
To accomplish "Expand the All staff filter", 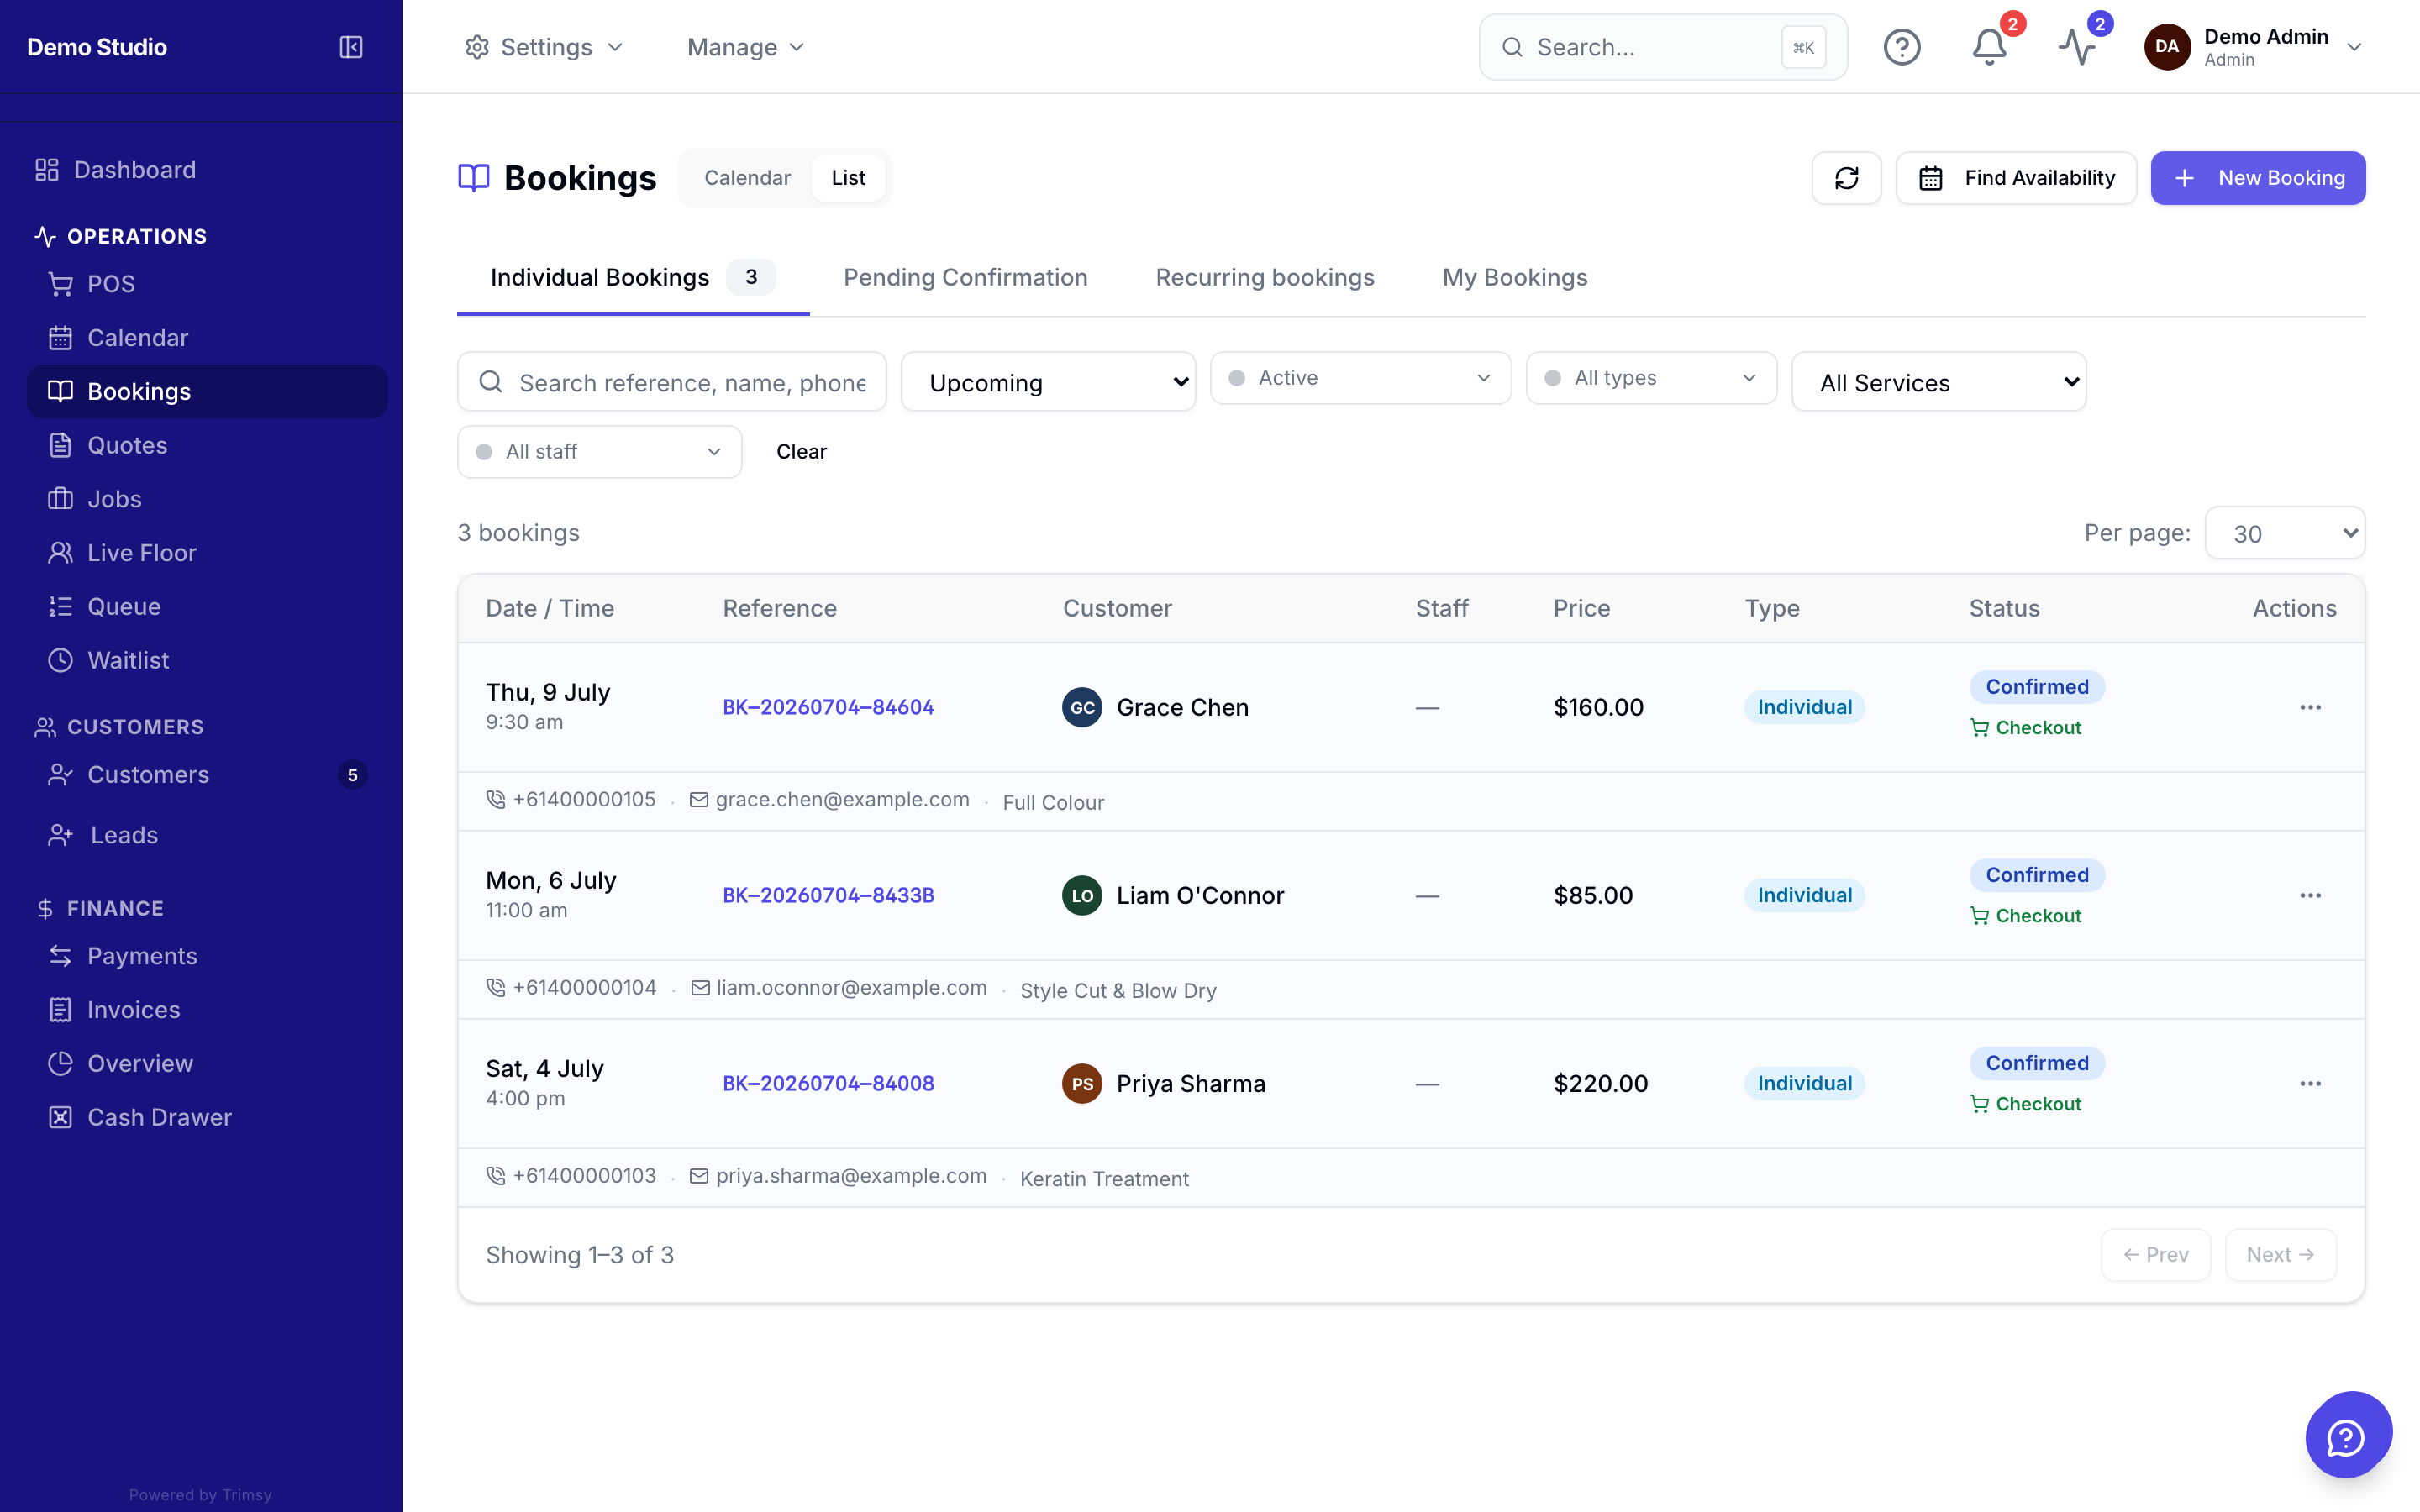I will point(599,452).
